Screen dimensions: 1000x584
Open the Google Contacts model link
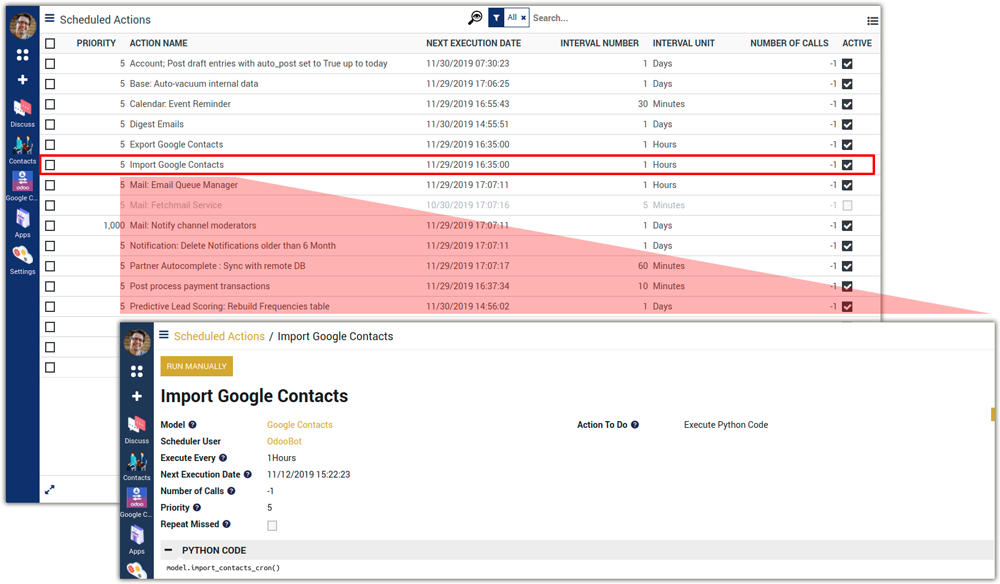(x=299, y=425)
